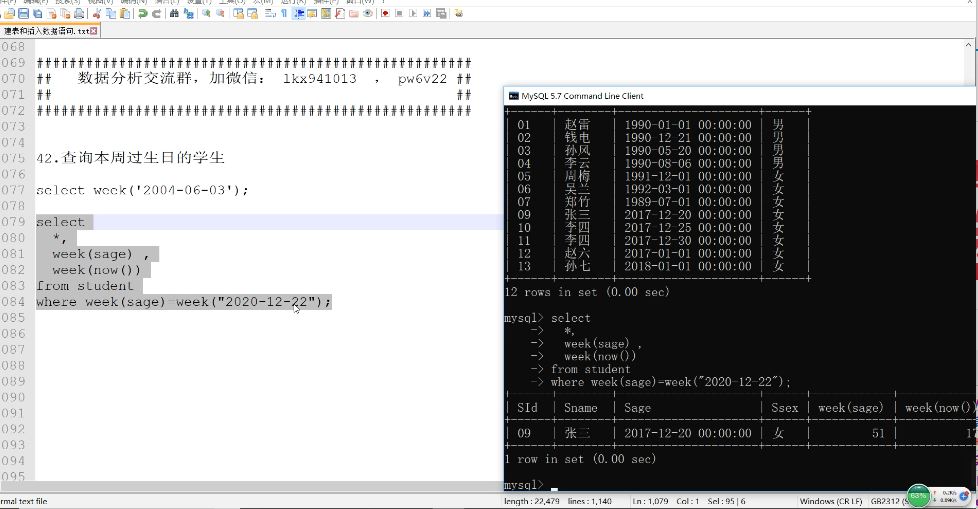
Task: Click MySQL row 13 孙七
Action: coord(656,266)
